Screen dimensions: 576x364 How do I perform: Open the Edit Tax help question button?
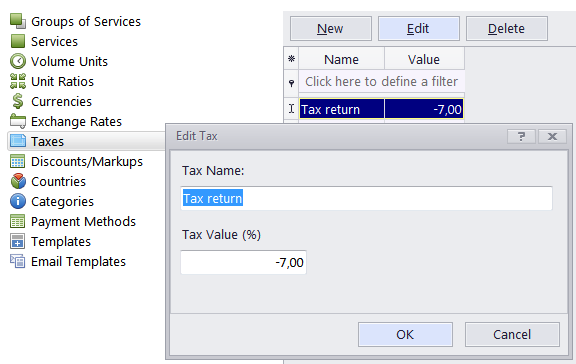521,137
